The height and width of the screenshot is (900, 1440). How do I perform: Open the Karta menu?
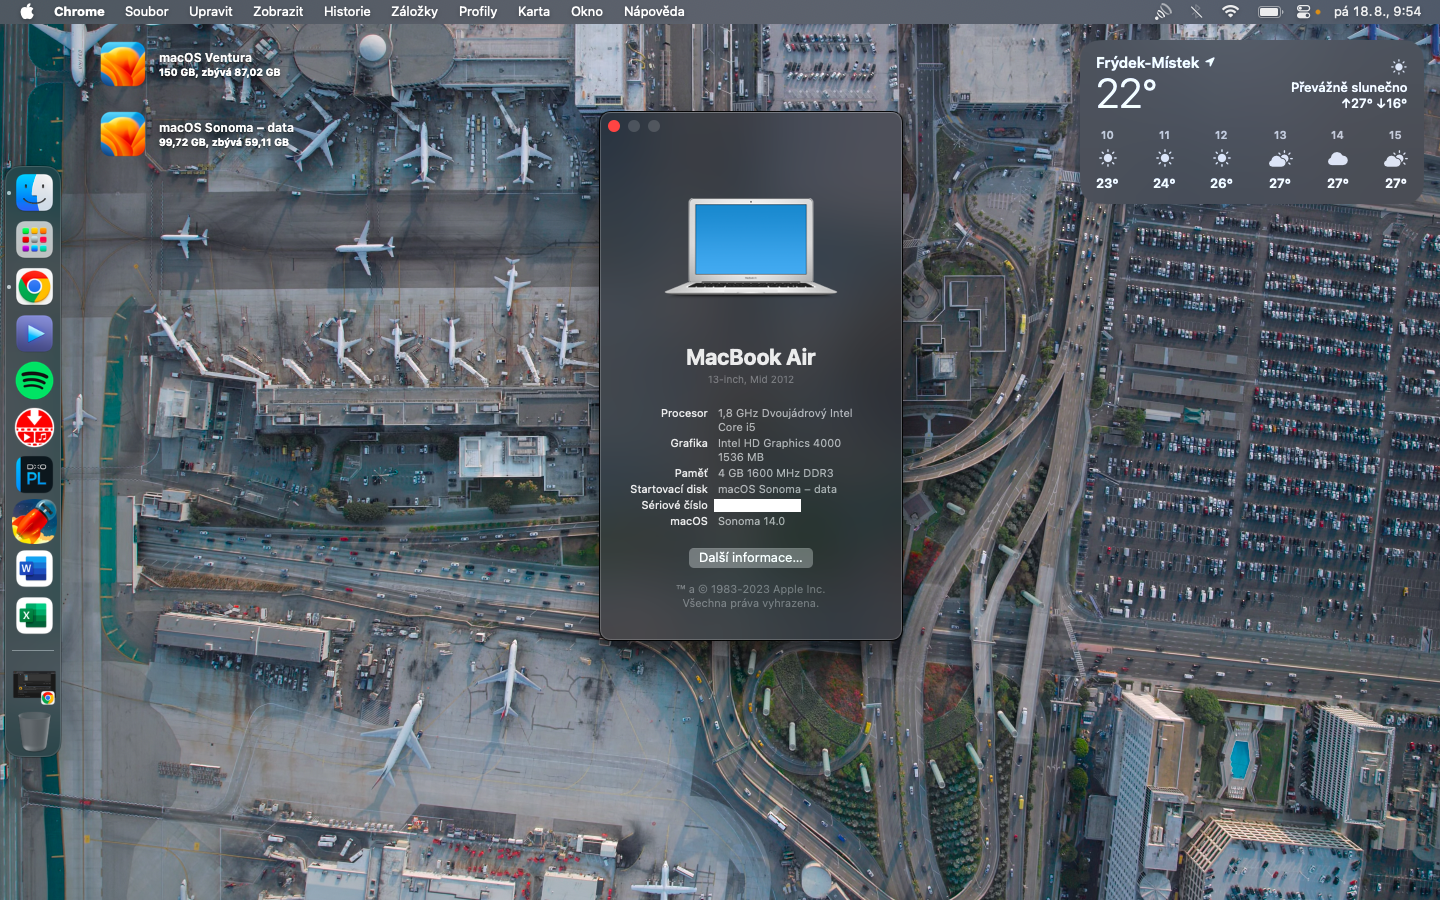pyautogui.click(x=534, y=12)
